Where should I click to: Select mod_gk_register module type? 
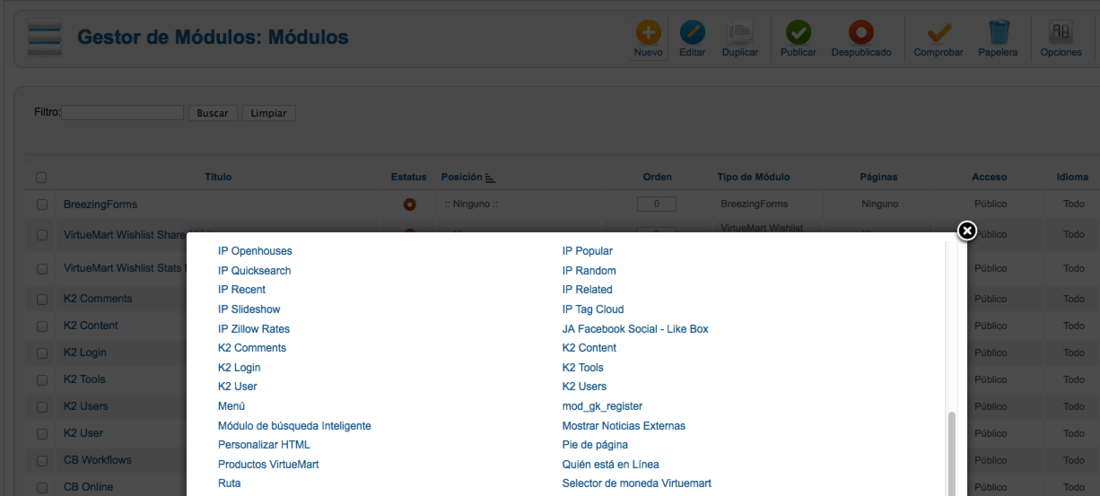603,406
